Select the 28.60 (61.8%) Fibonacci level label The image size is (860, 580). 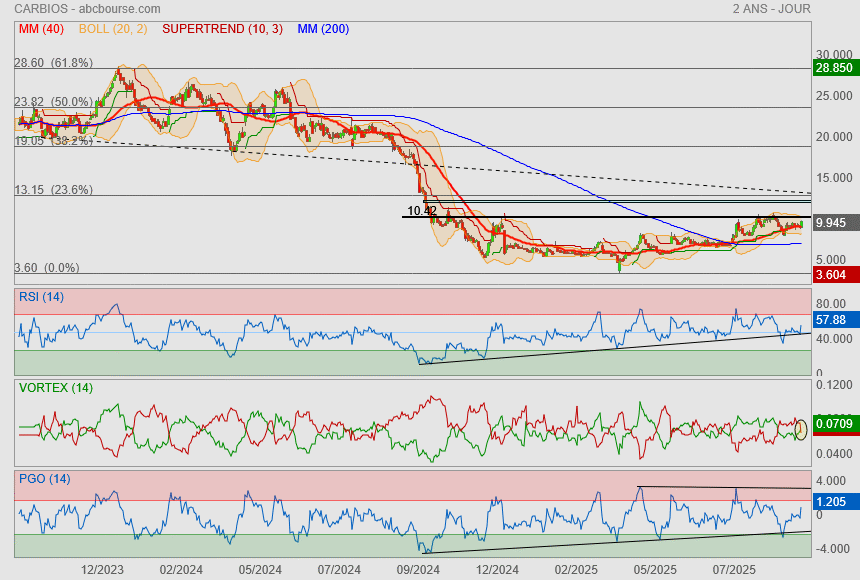tap(53, 62)
